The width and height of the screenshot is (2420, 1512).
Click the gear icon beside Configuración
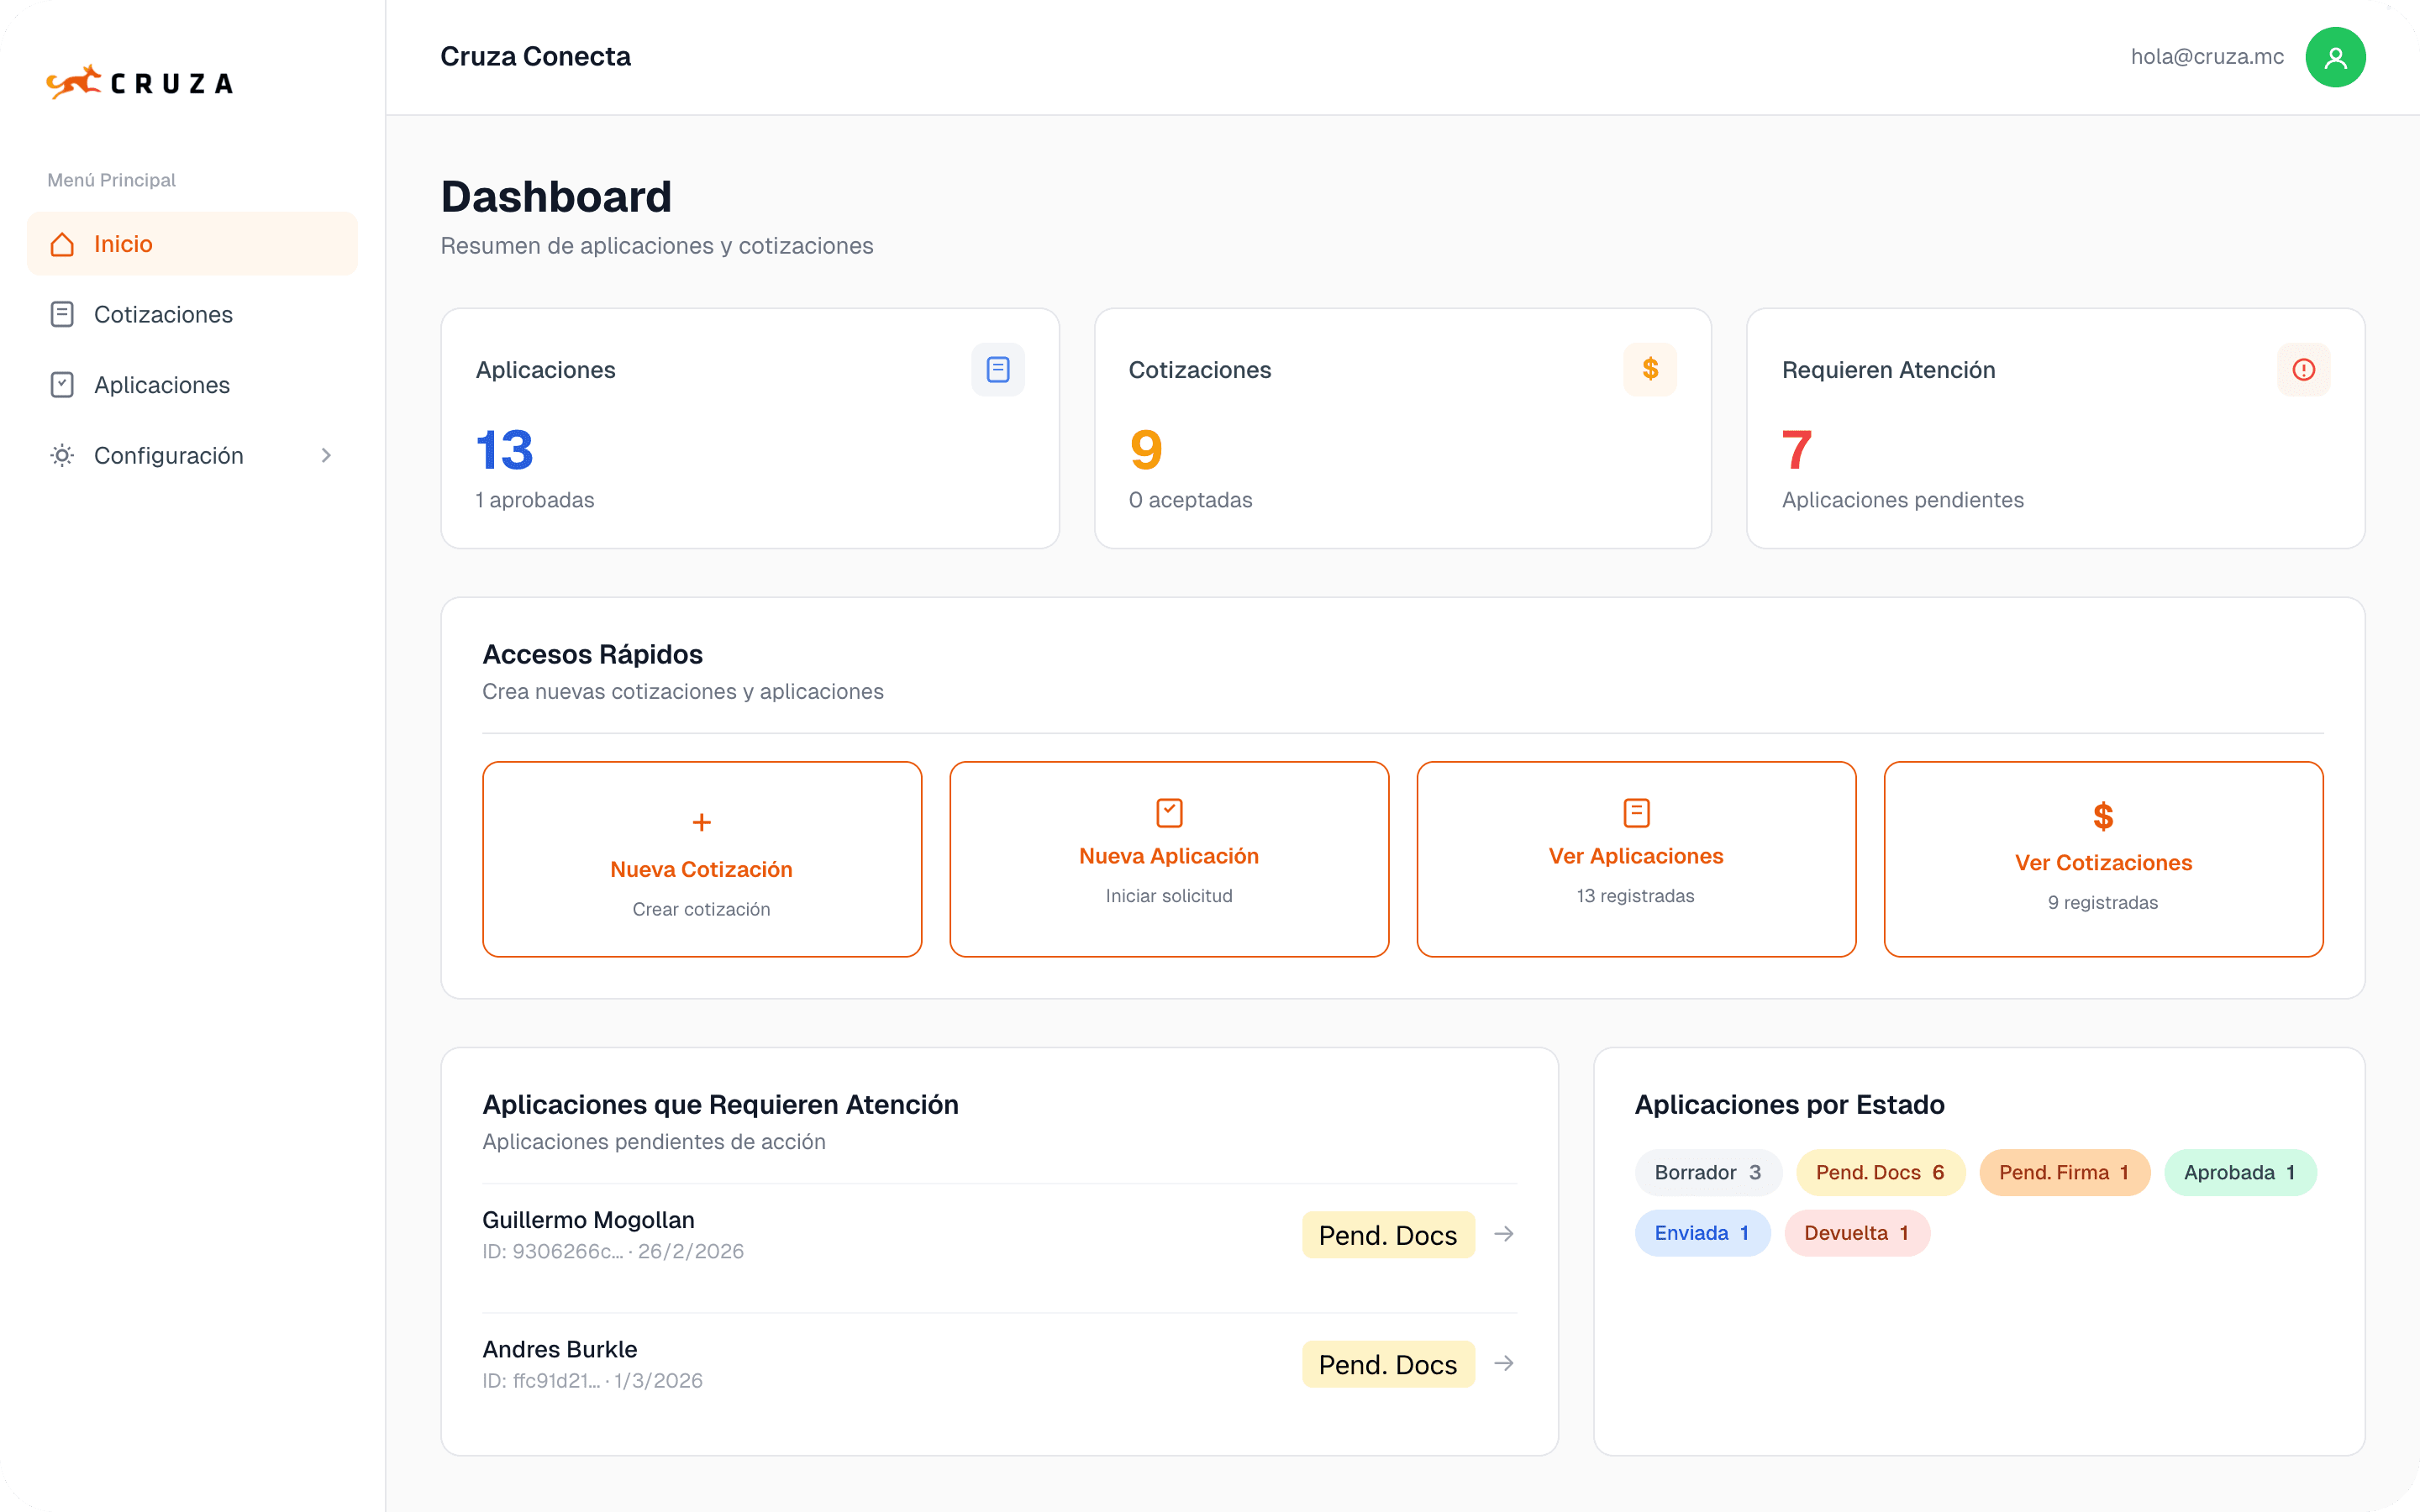(62, 456)
